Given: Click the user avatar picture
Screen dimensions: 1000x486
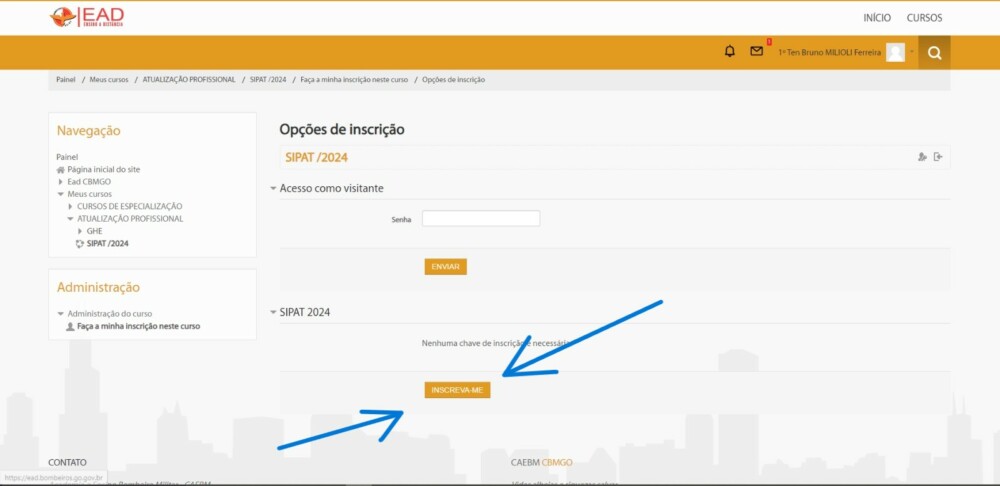Looking at the screenshot, I should 895,53.
